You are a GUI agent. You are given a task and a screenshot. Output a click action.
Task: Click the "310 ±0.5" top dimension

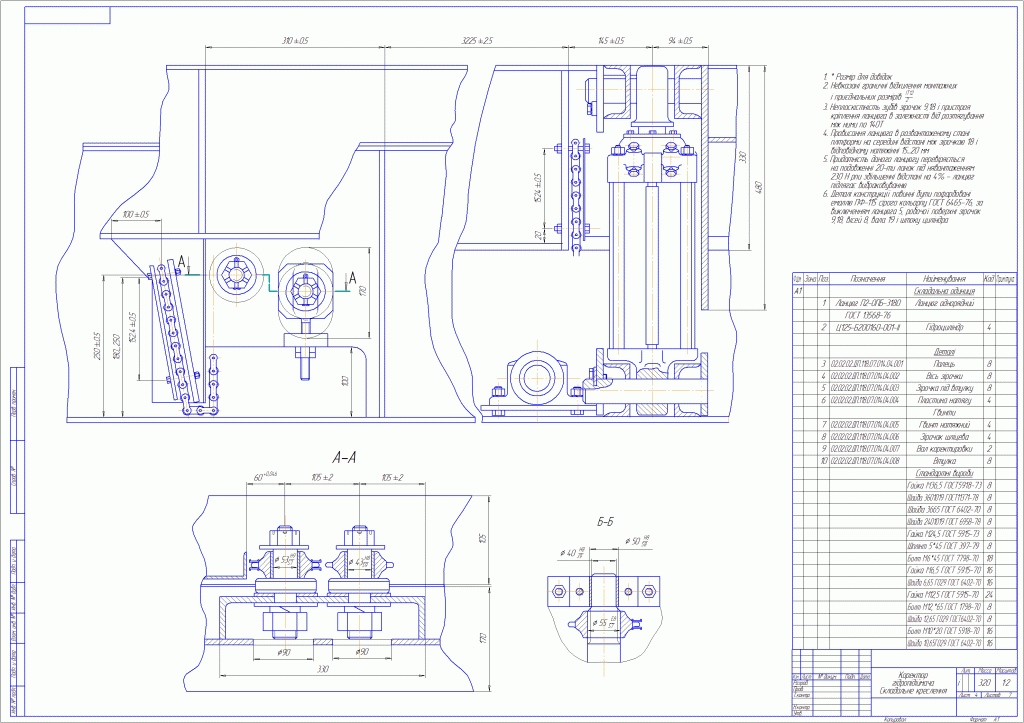click(x=295, y=40)
